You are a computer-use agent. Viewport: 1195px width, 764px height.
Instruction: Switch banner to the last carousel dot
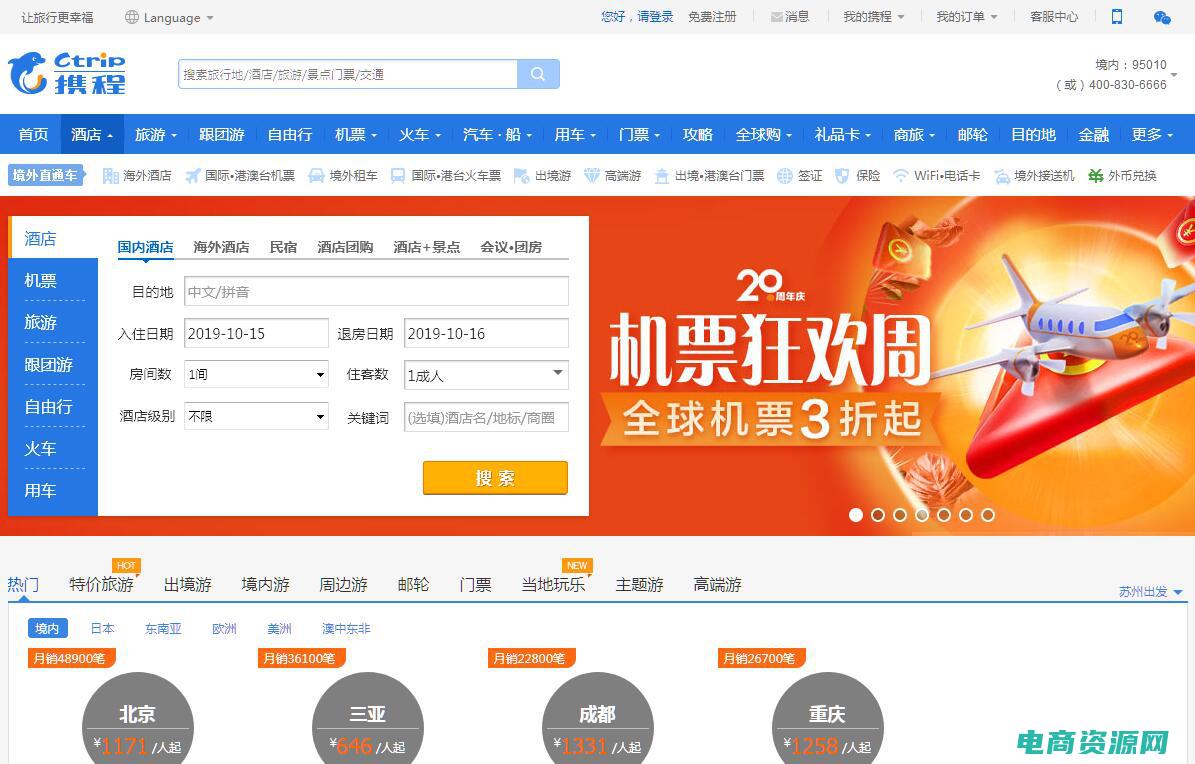pos(988,515)
